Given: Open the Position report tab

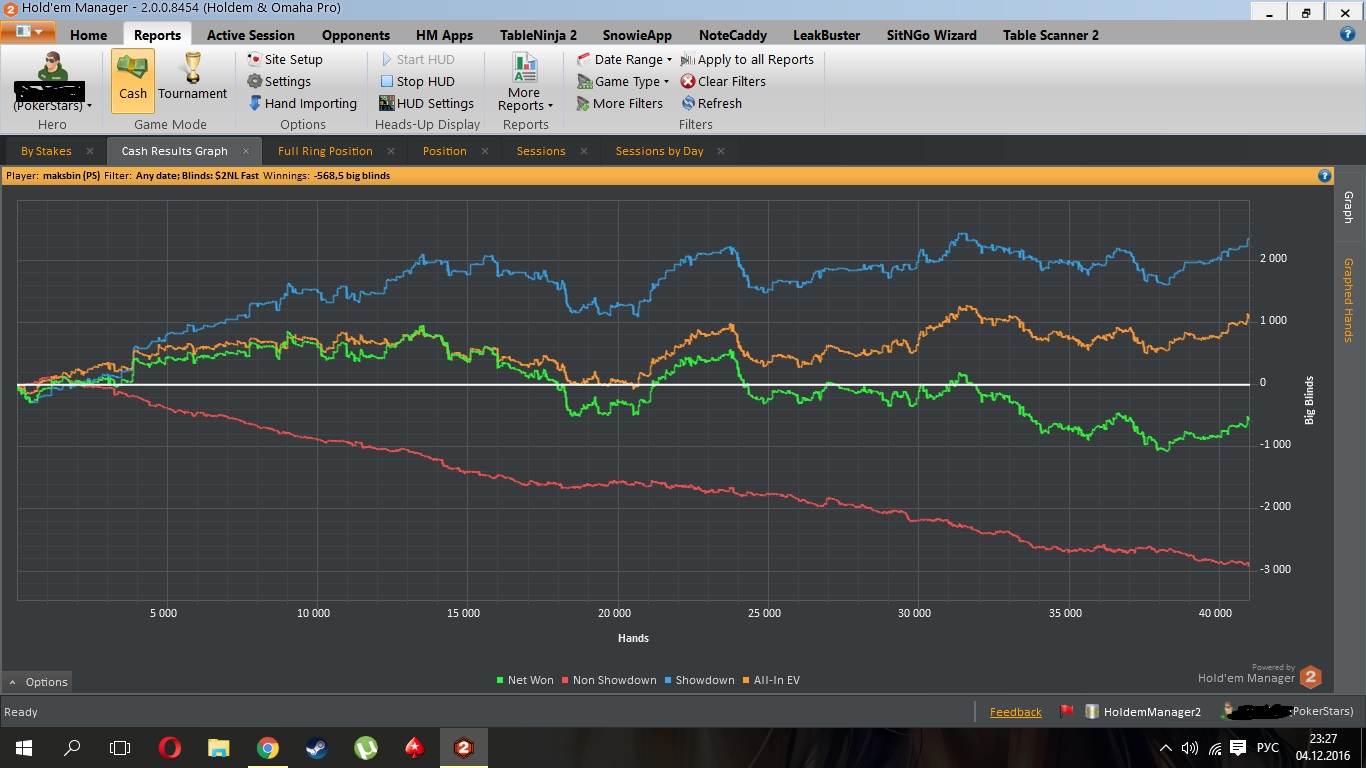Looking at the screenshot, I should (445, 151).
